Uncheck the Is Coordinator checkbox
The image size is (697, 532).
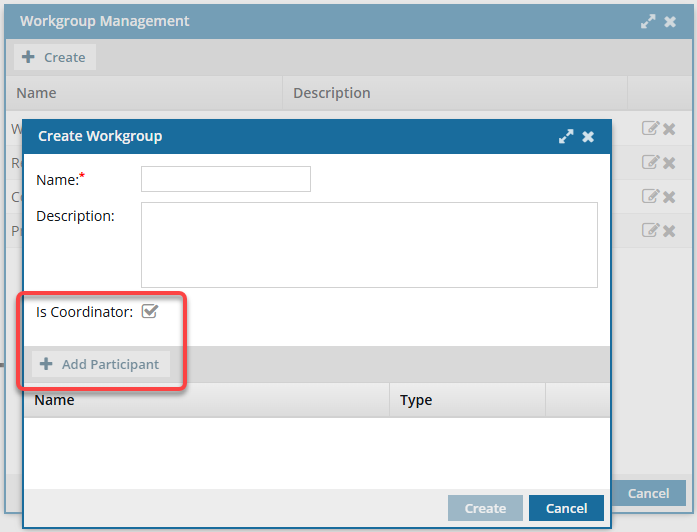[150, 312]
